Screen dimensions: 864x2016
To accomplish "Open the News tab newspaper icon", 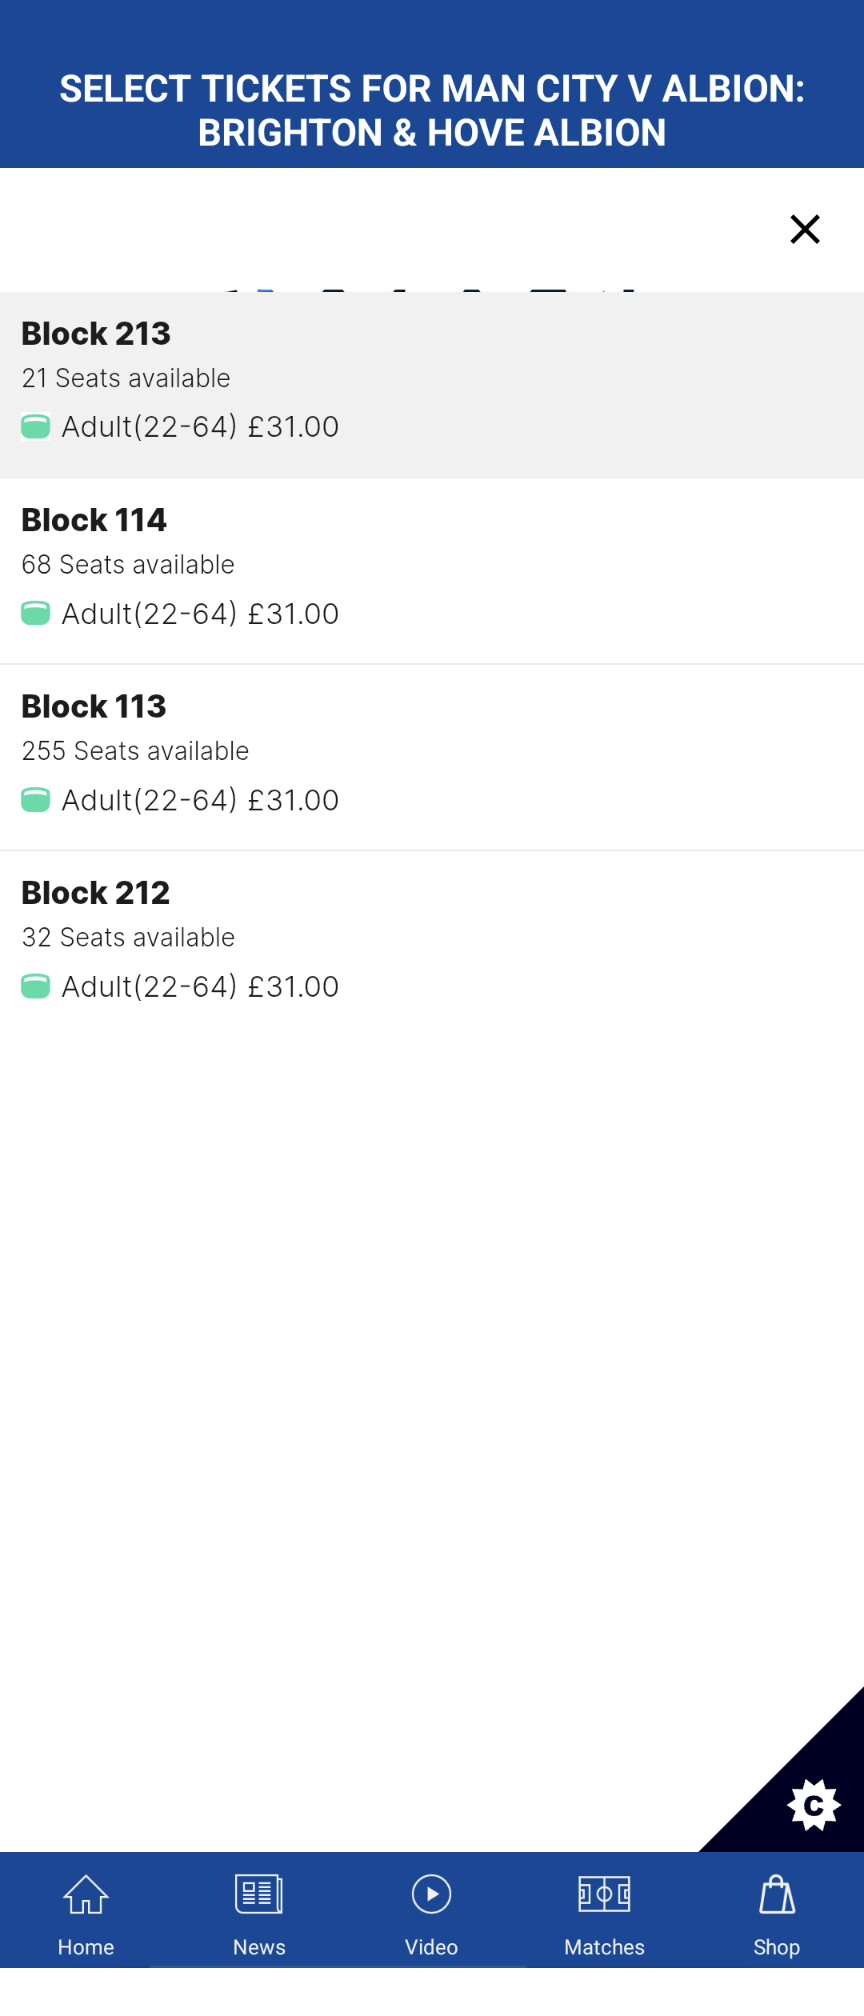I will click(x=259, y=1894).
